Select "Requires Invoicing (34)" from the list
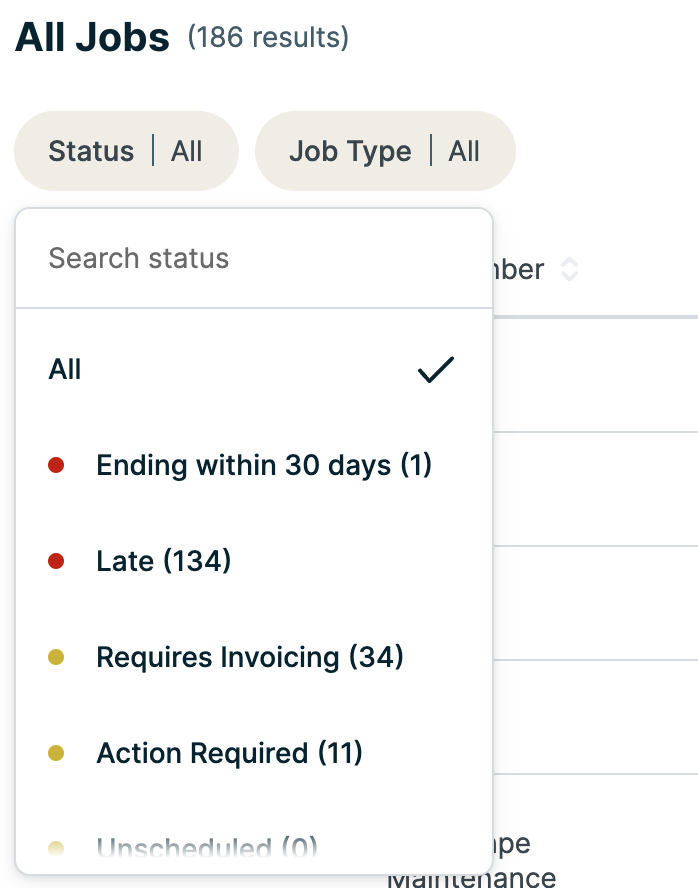 pos(250,657)
